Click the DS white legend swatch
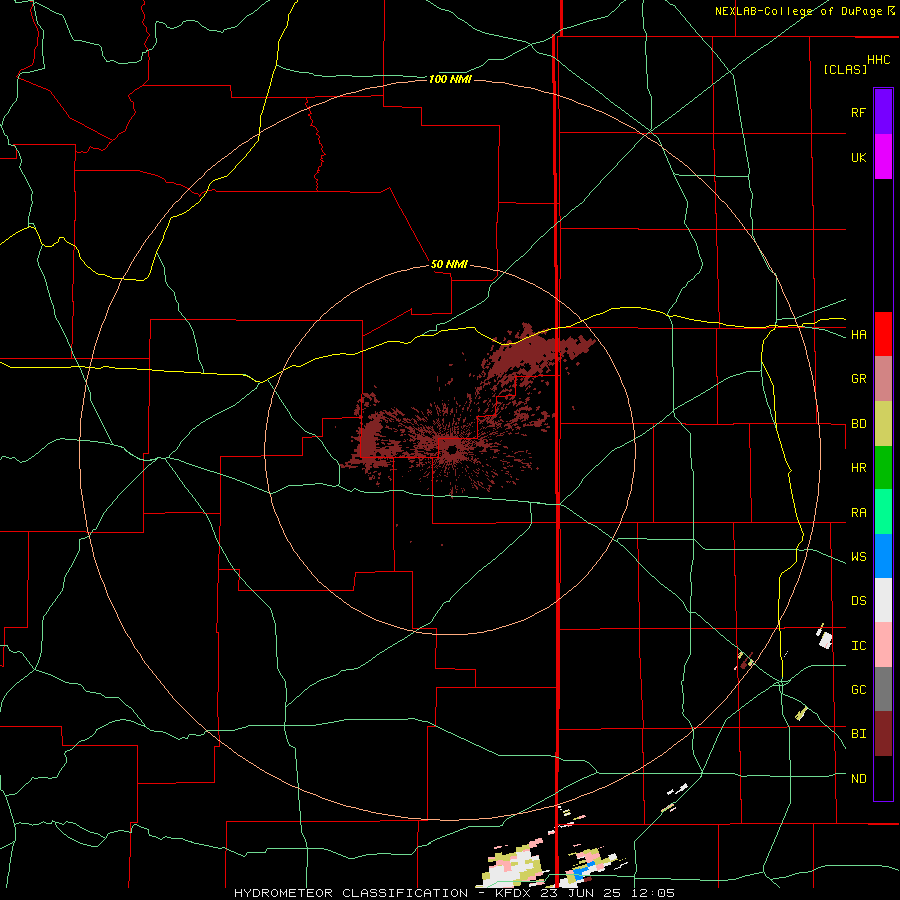The width and height of the screenshot is (900, 900). [883, 600]
